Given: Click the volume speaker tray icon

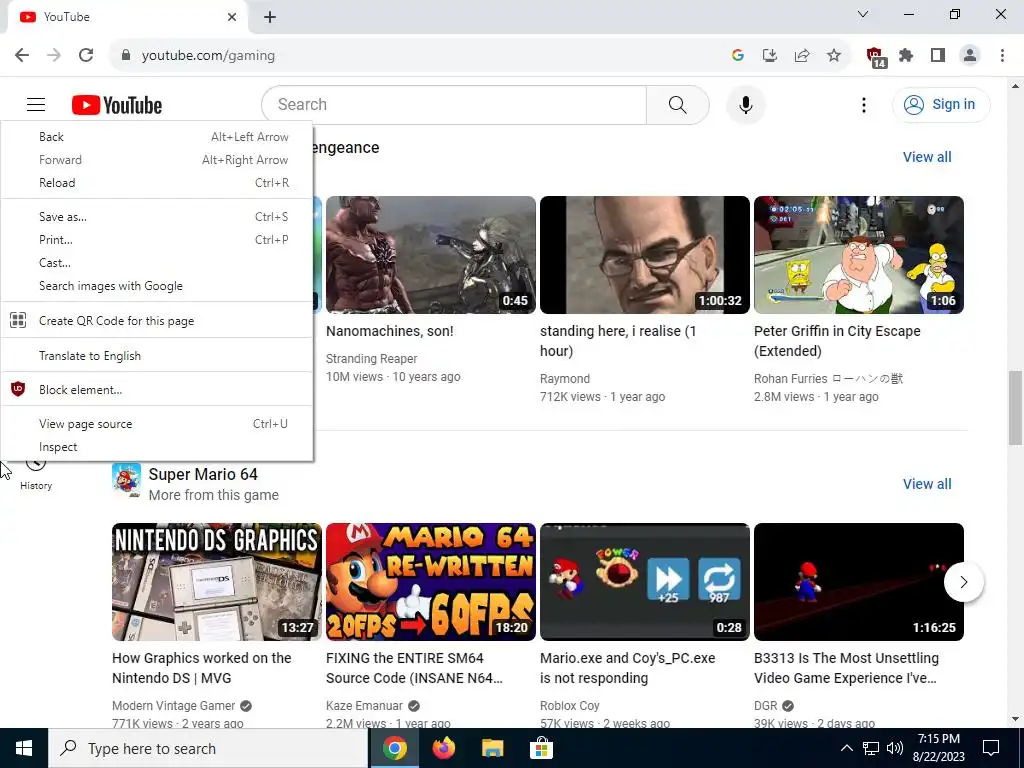Looking at the screenshot, I should (x=895, y=748).
